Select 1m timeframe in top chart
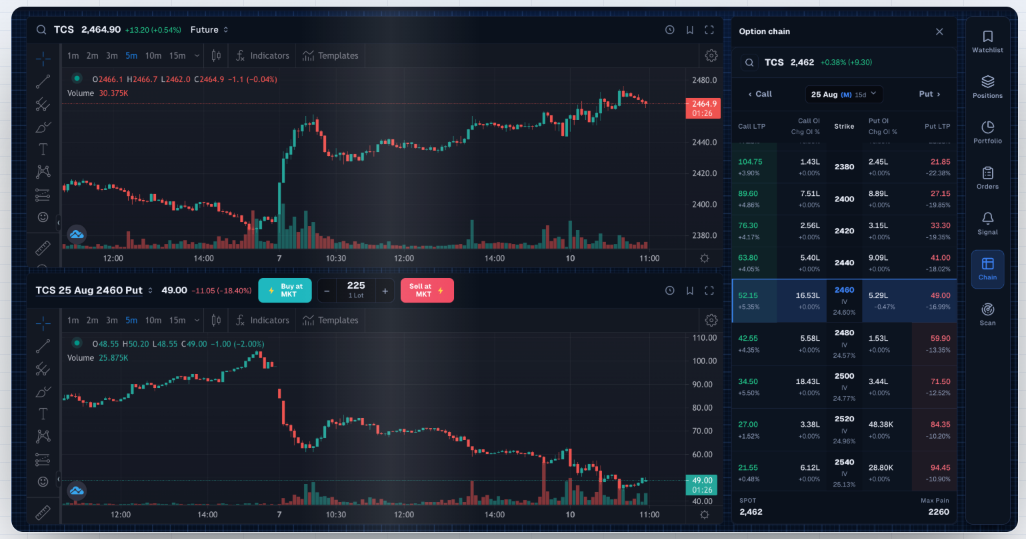The image size is (1026, 539). [x=73, y=56]
